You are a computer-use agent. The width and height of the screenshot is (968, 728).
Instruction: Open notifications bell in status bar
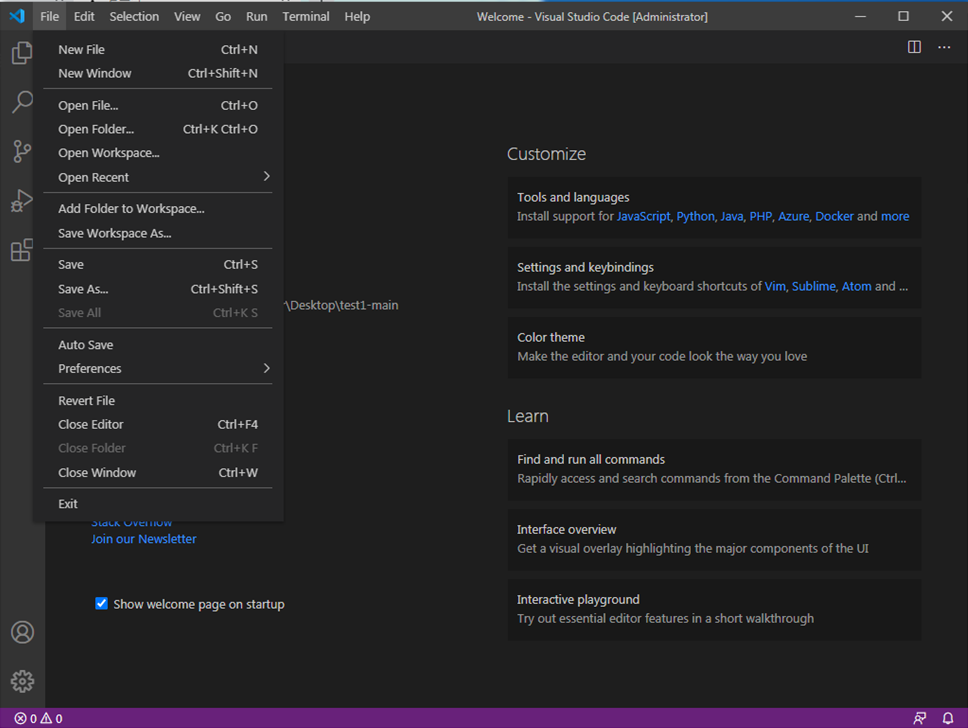click(948, 718)
